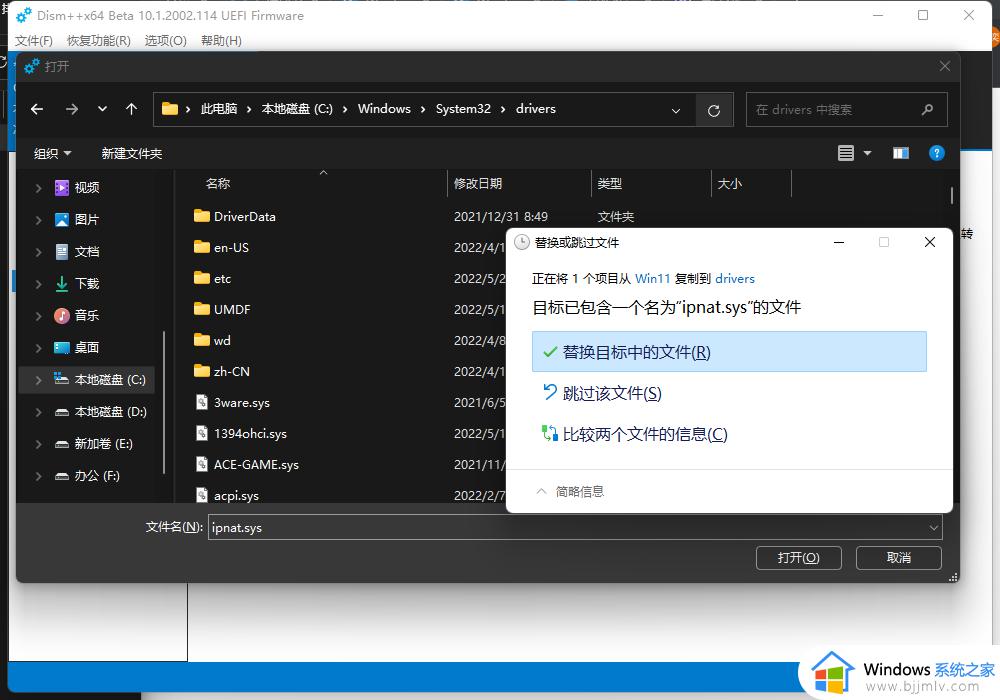Image resolution: width=1000 pixels, height=700 pixels.
Task: Select the UMDF folder icon
Action: [202, 309]
